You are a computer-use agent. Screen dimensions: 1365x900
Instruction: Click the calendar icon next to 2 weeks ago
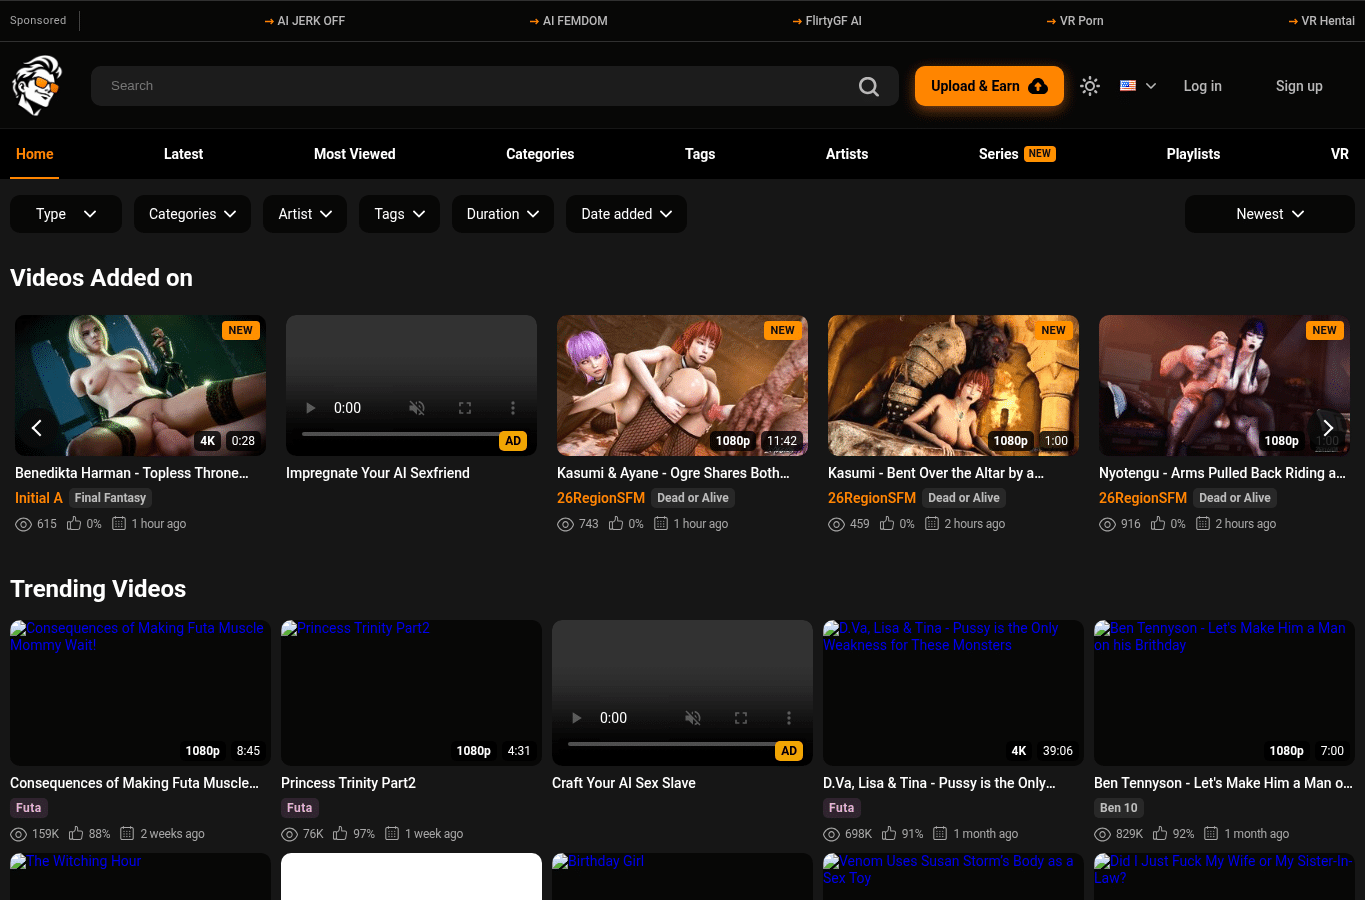127,833
